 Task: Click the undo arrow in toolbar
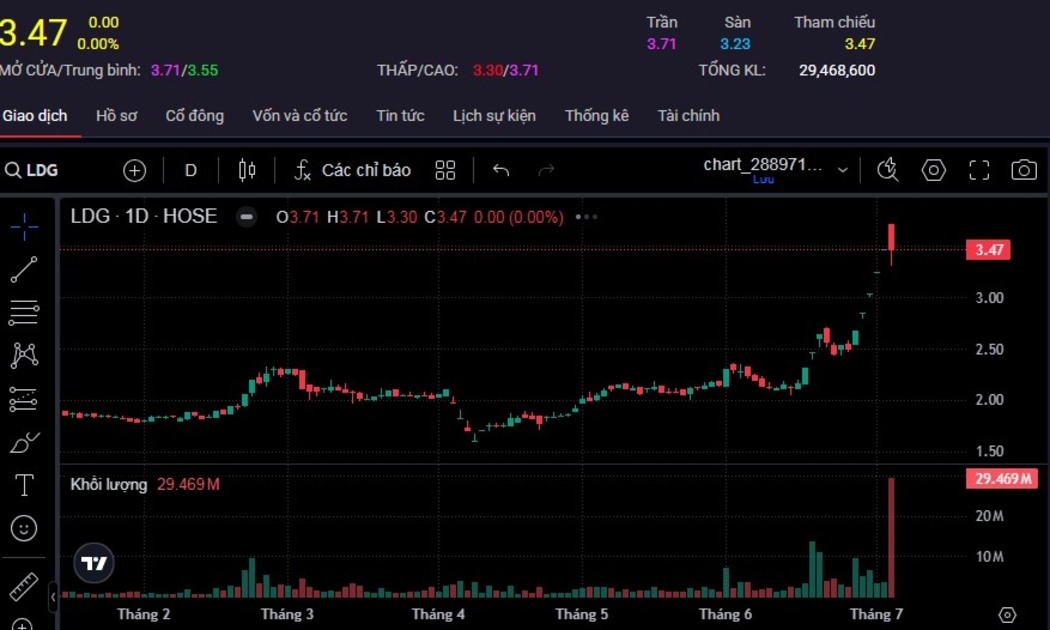pos(501,170)
